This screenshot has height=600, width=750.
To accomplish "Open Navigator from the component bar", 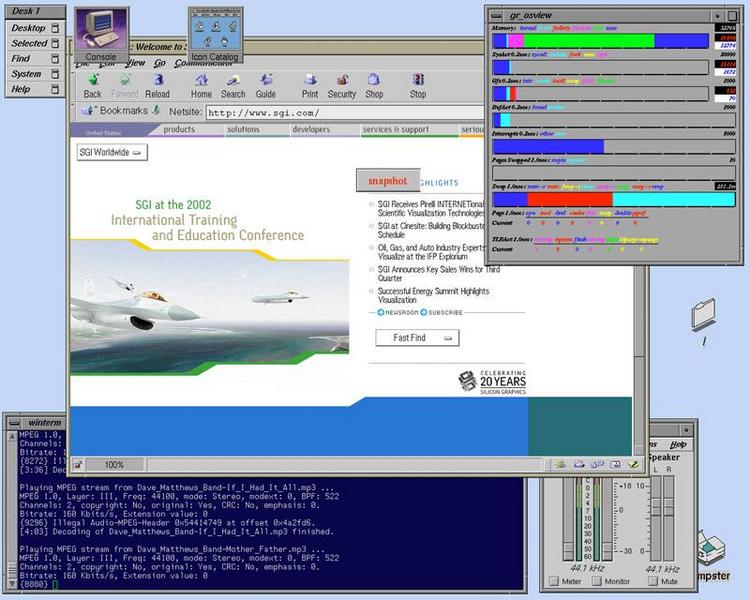I will click(x=560, y=464).
